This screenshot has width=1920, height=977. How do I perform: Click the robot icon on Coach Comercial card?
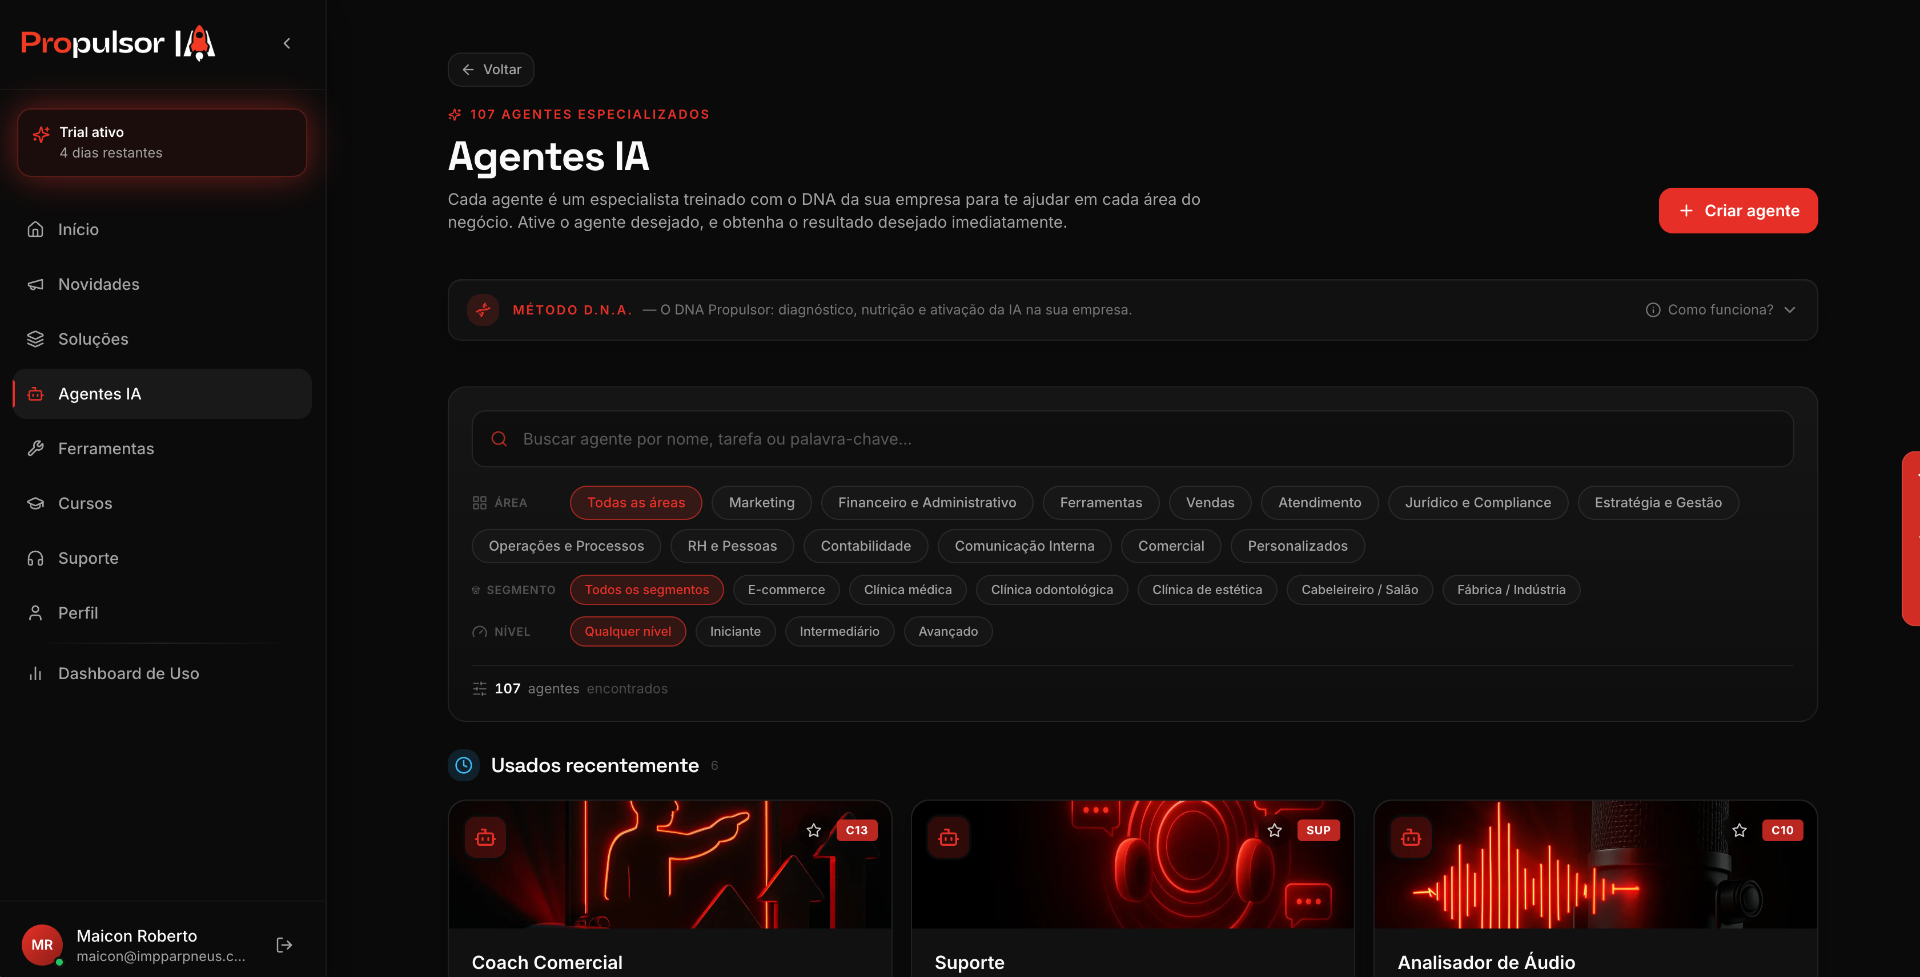pos(486,837)
